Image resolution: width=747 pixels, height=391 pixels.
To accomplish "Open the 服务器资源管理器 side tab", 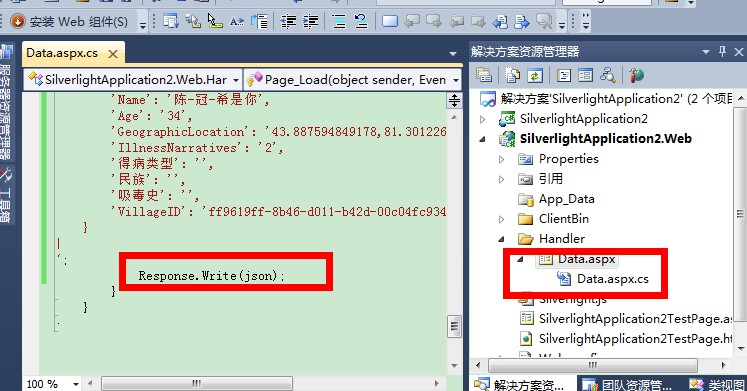I will pos(6,101).
